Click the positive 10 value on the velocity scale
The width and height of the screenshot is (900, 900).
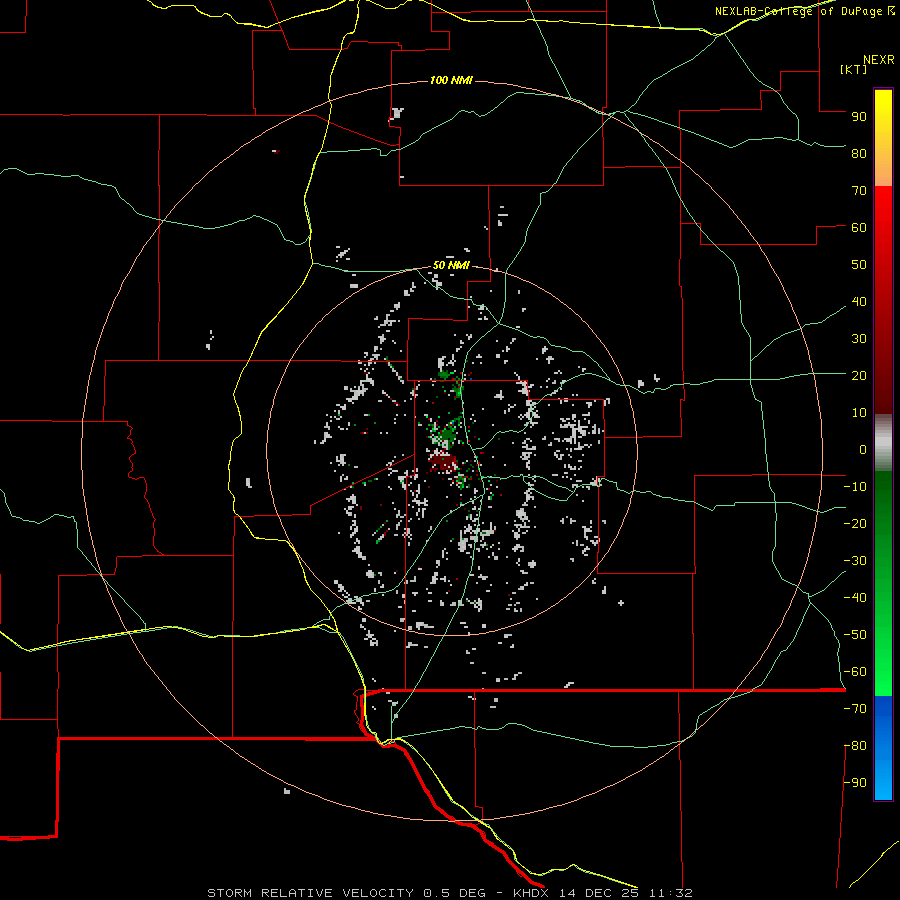click(x=859, y=413)
